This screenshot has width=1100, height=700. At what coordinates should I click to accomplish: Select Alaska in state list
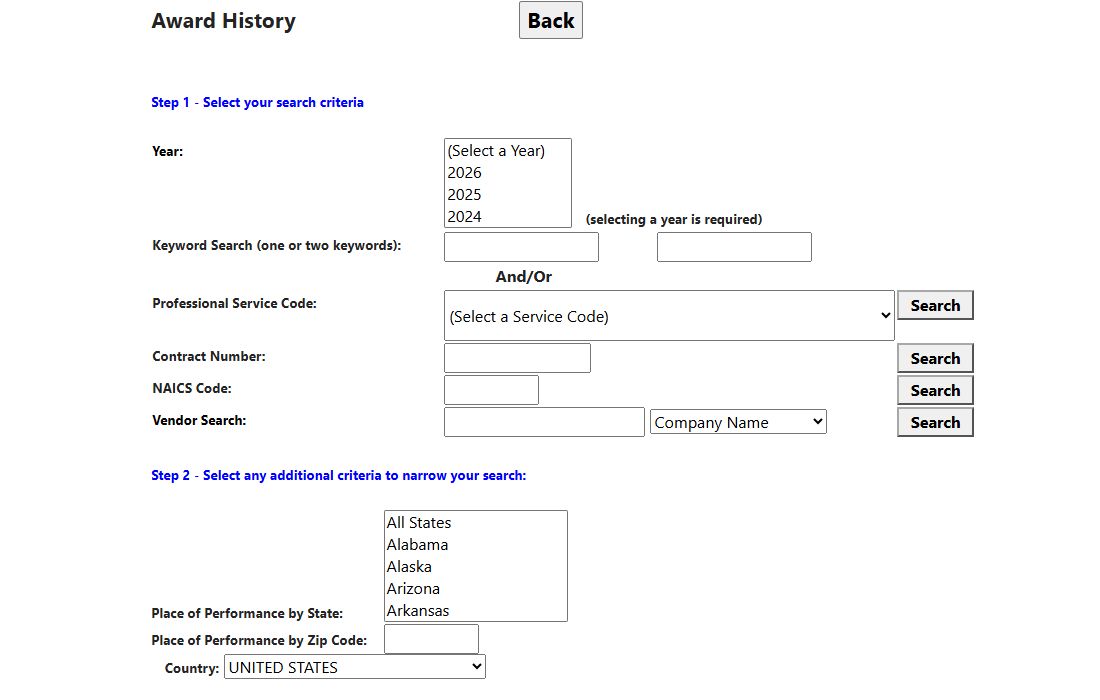[x=476, y=567]
